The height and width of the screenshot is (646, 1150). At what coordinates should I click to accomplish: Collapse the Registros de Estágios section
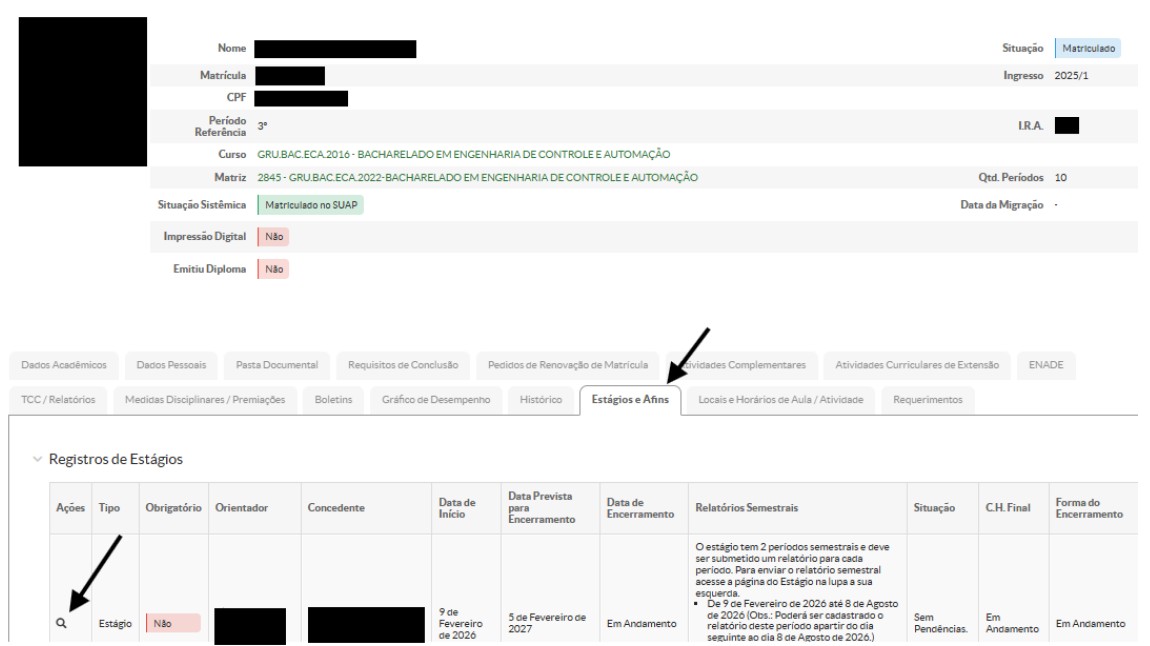(38, 459)
